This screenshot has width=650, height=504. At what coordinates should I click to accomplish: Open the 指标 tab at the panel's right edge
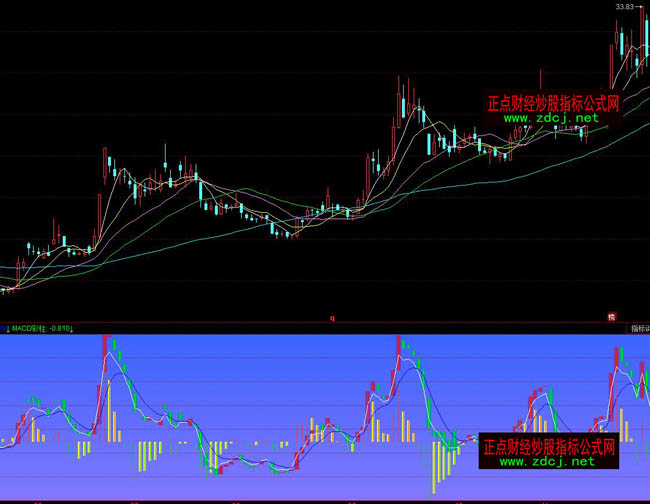[639, 328]
